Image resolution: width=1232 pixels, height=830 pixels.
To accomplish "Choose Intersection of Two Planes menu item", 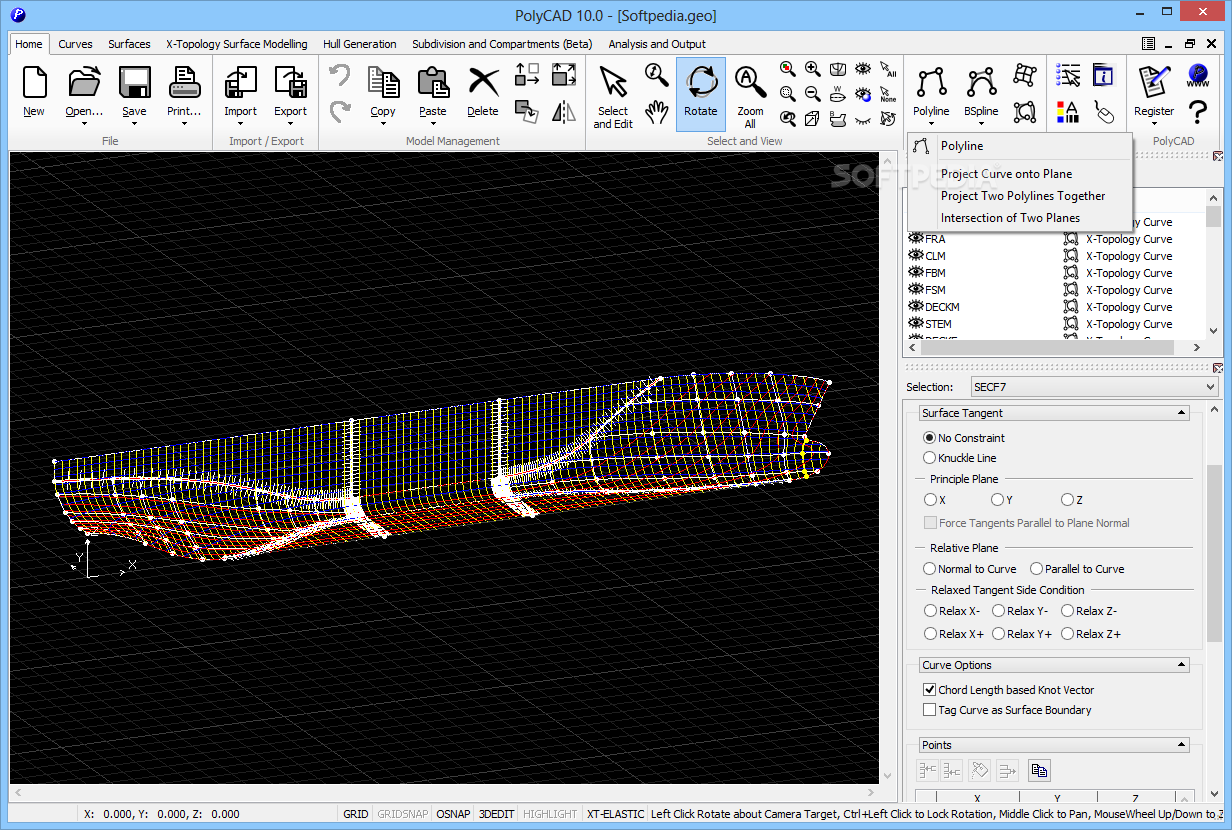I will point(1020,218).
